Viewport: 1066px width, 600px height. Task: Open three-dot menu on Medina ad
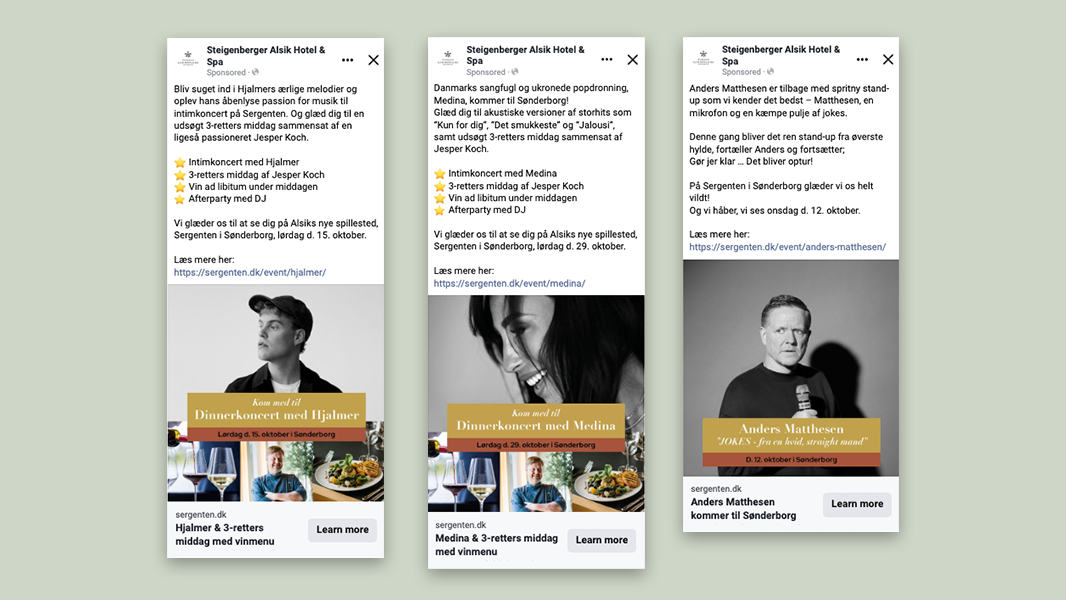click(x=606, y=60)
